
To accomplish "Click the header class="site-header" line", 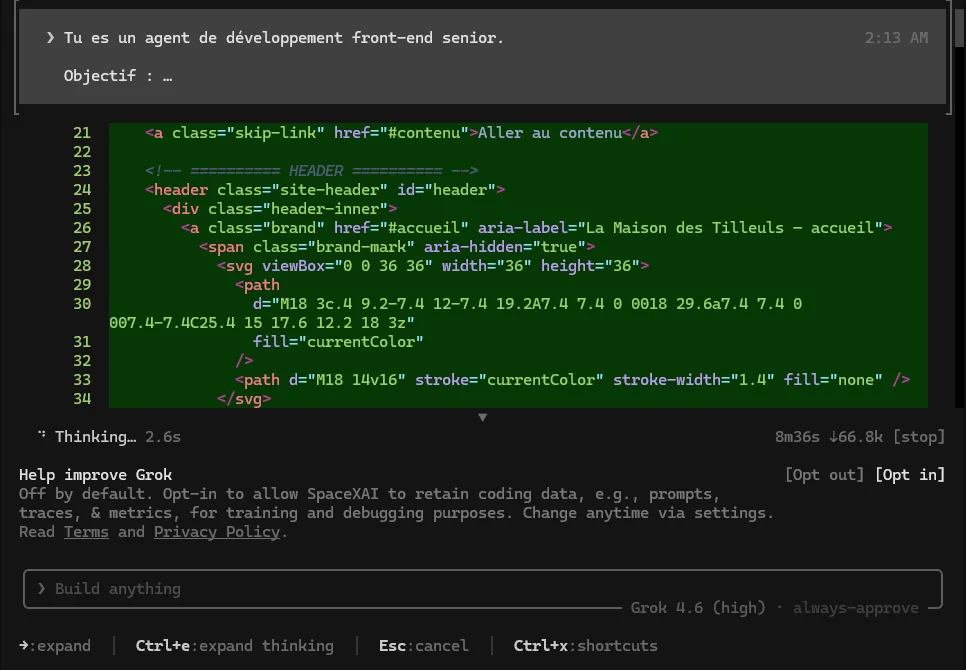I will 325,190.
